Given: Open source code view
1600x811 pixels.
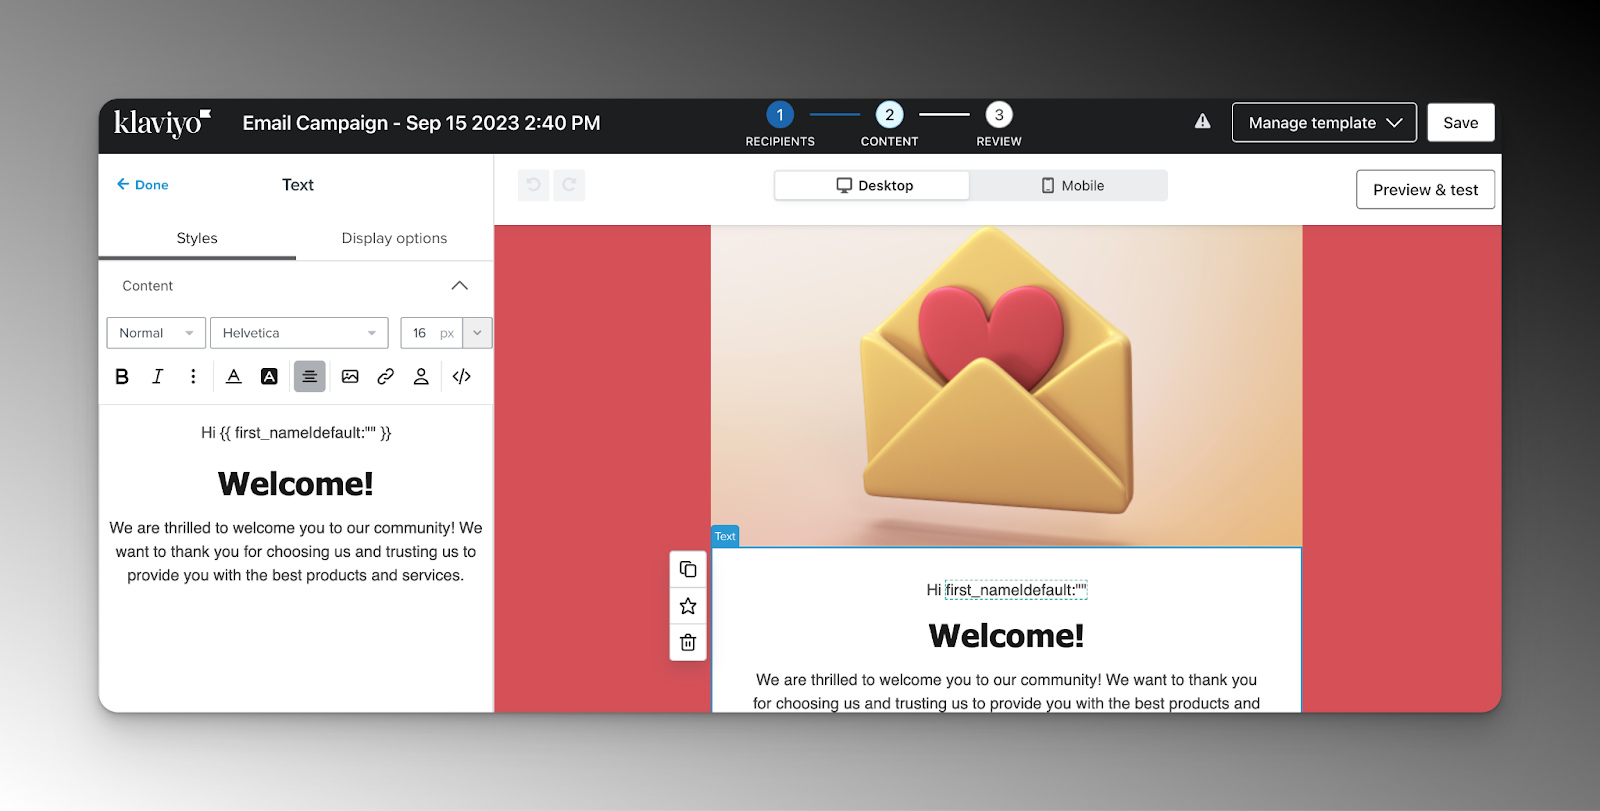Looking at the screenshot, I should click(461, 377).
